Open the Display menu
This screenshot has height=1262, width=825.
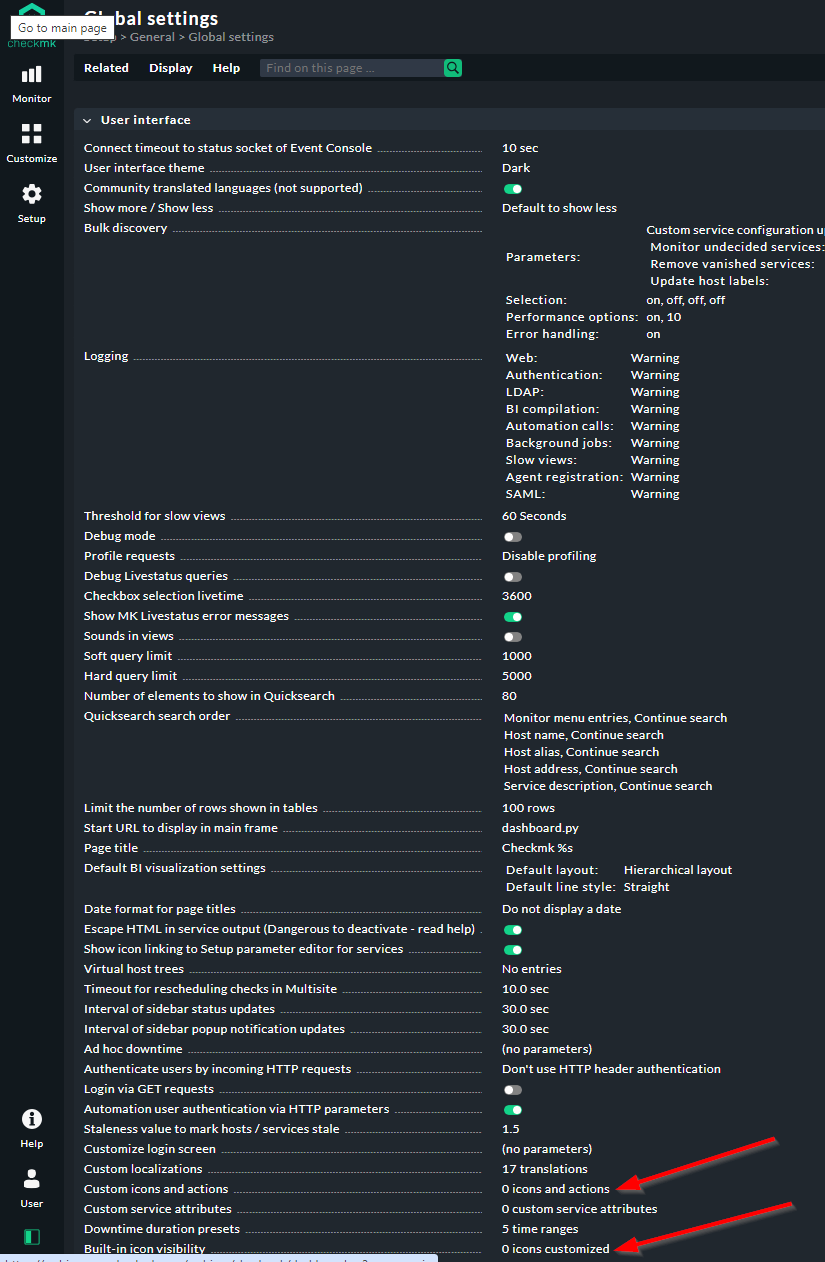click(170, 67)
